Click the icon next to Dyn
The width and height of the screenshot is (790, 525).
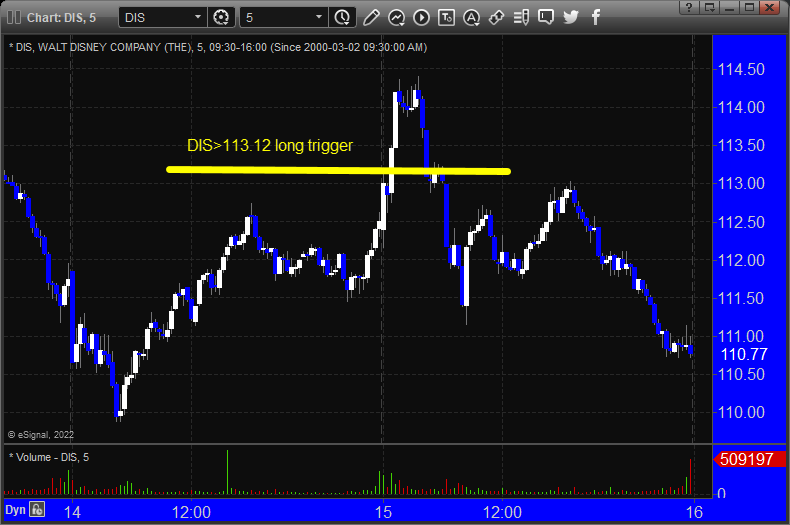pyautogui.click(x=37, y=509)
